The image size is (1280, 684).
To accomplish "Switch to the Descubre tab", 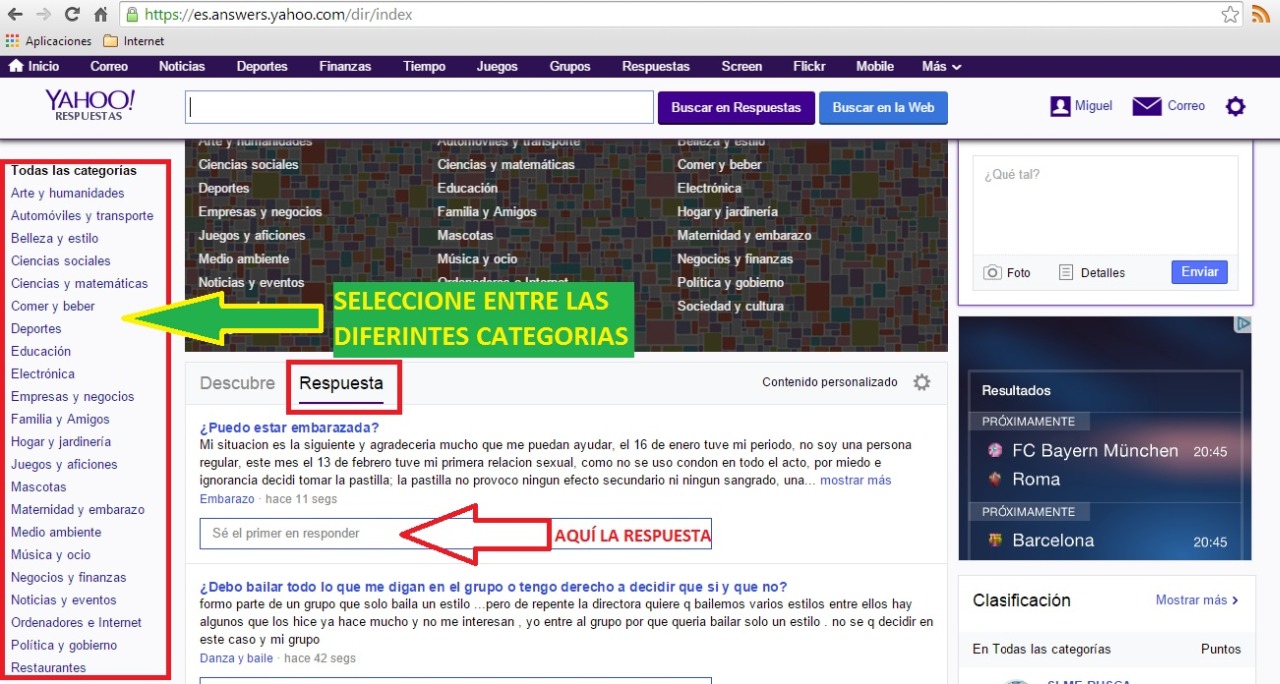I will click(237, 383).
